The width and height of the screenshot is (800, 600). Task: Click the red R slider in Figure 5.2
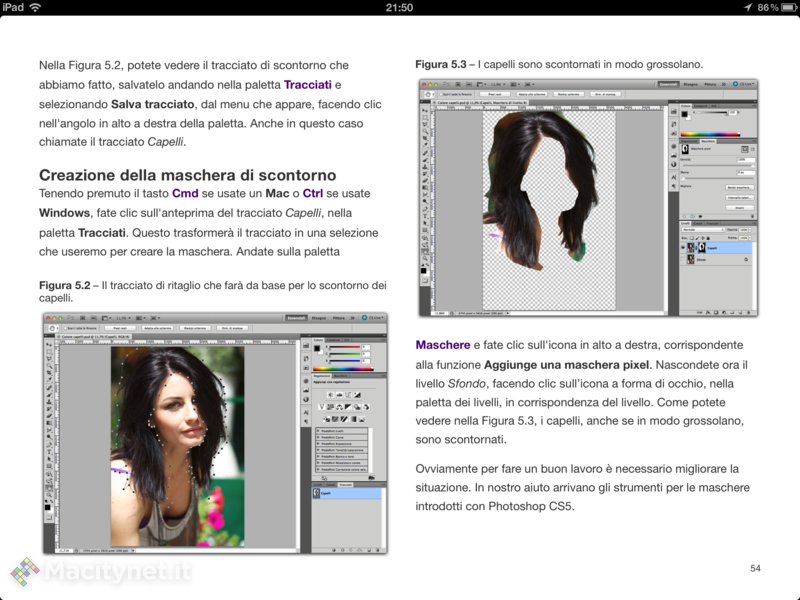(345, 347)
